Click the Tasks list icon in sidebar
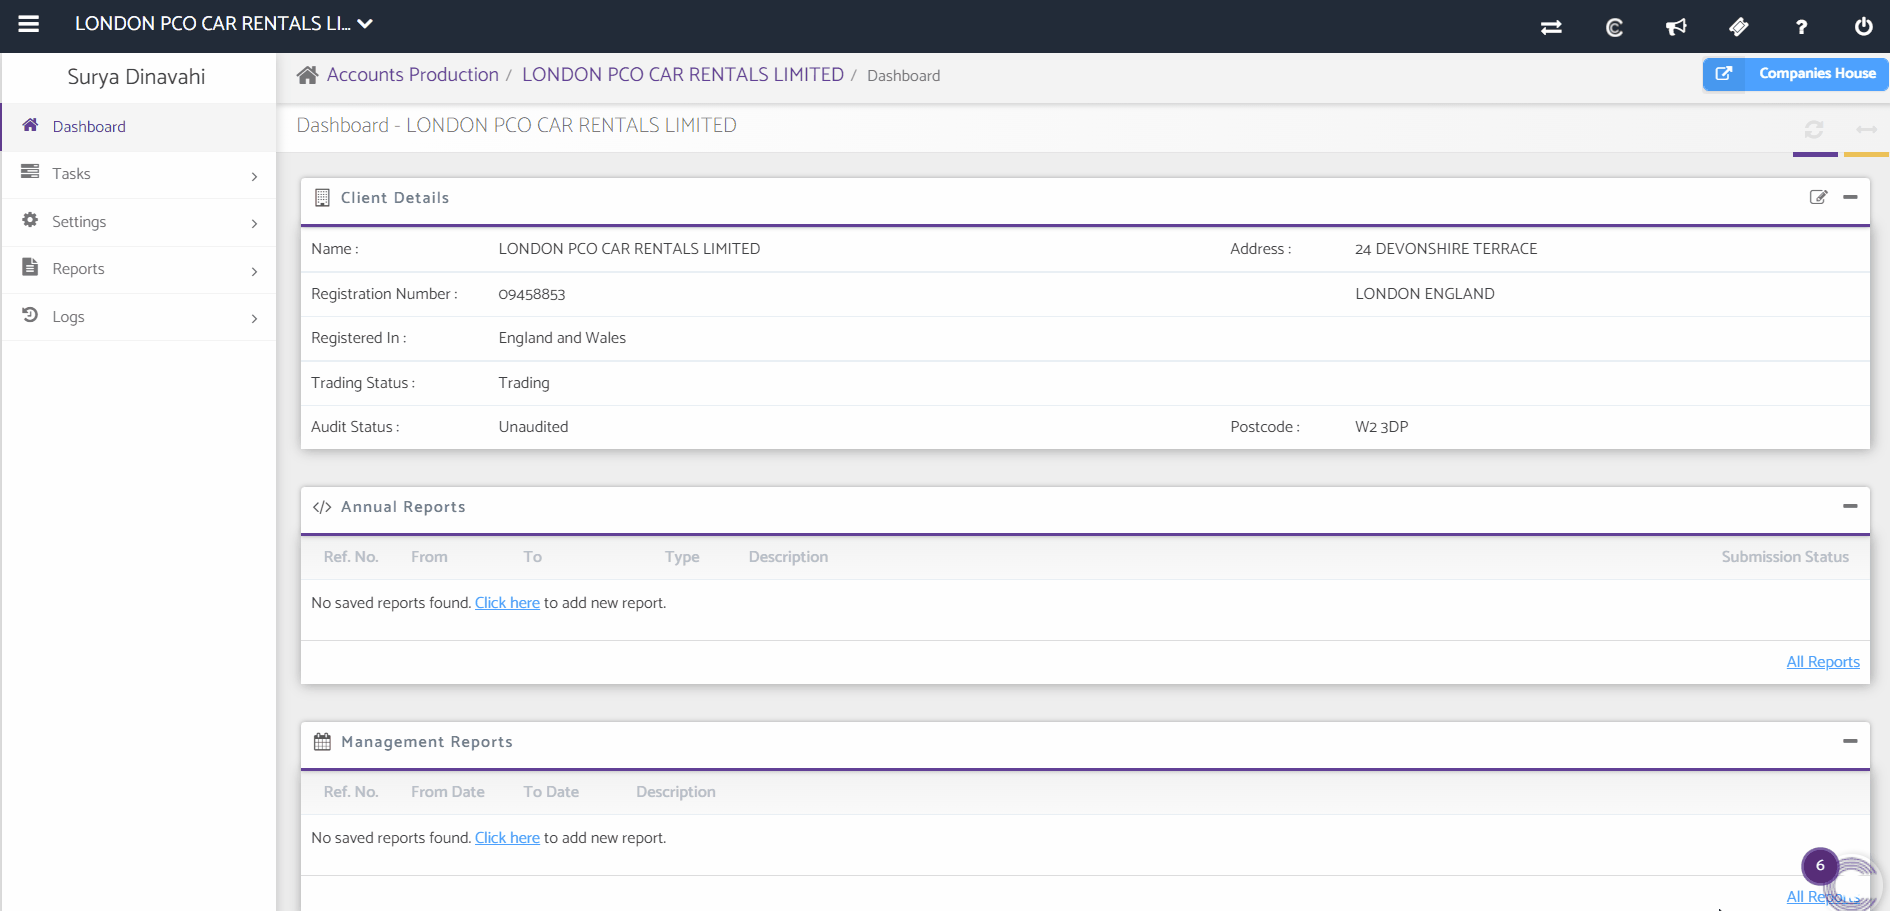 click(x=30, y=172)
